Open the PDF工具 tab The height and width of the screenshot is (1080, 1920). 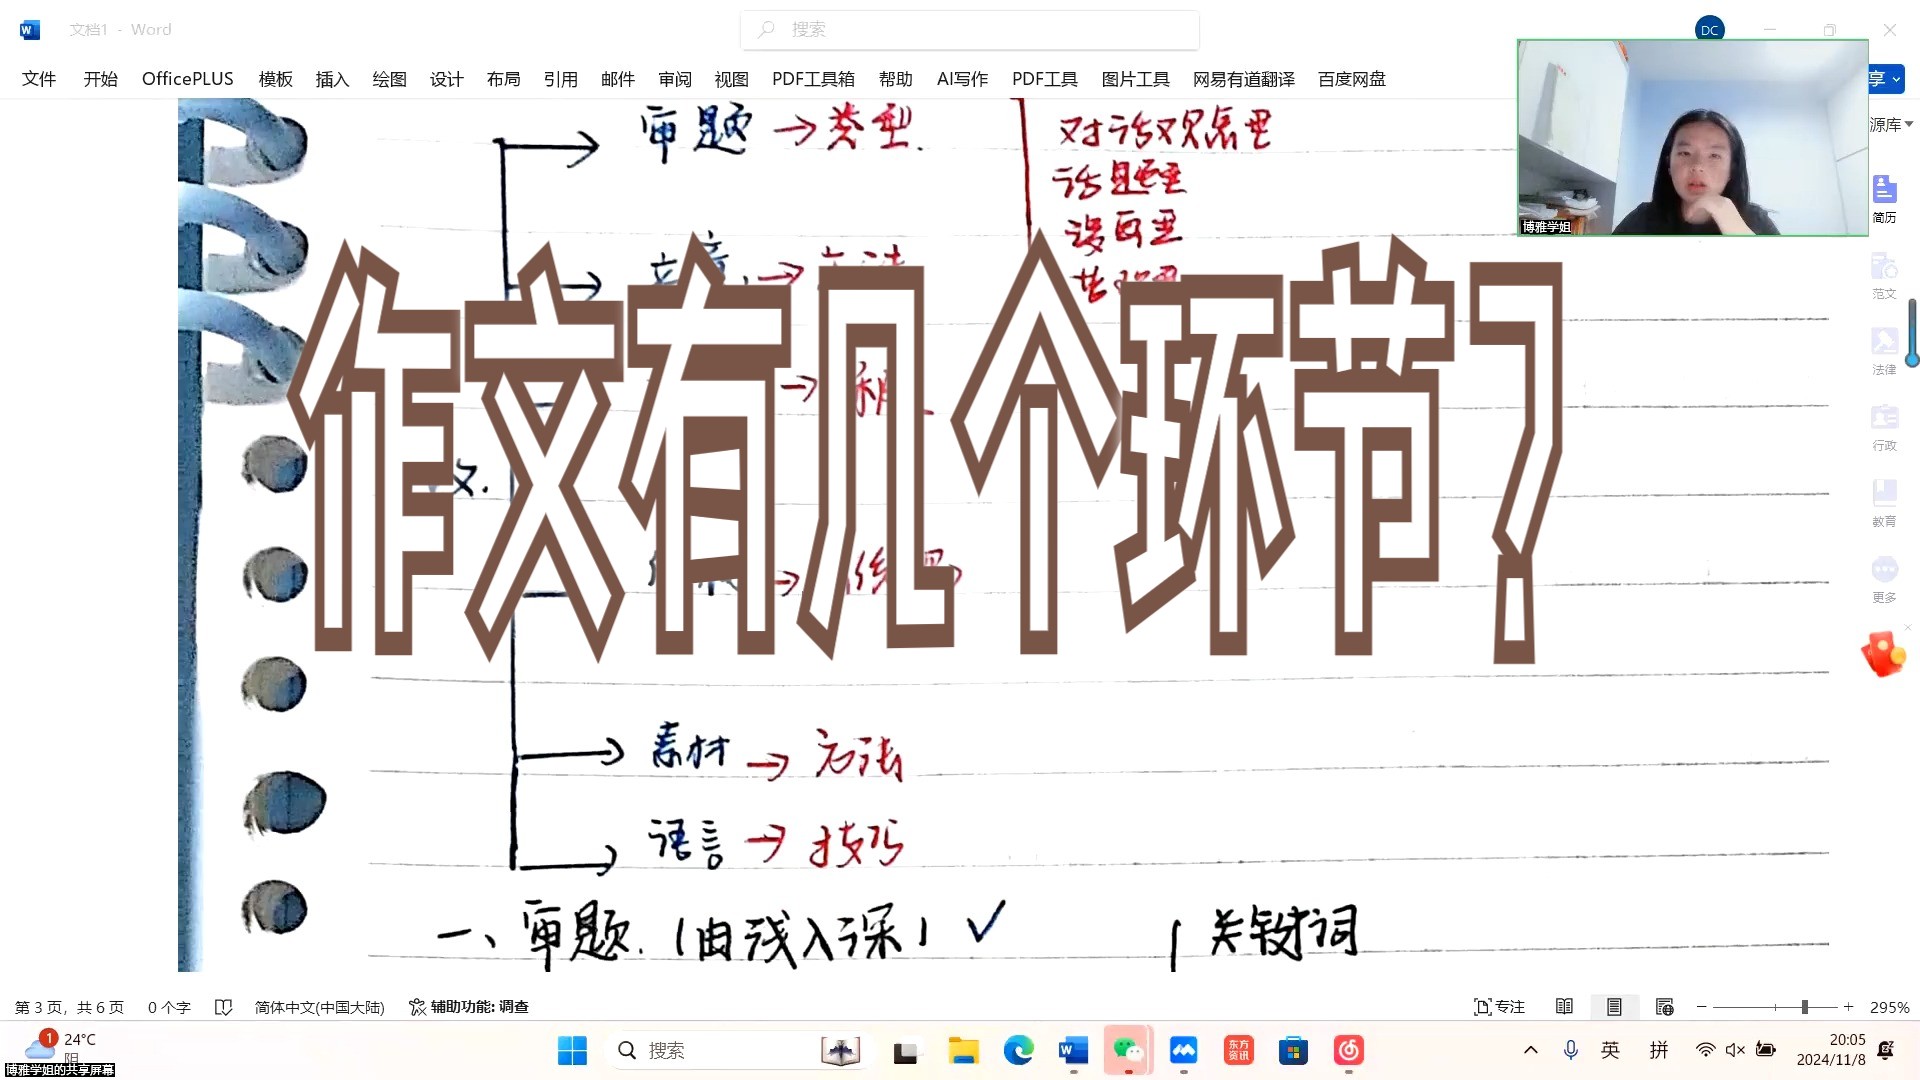click(1044, 79)
